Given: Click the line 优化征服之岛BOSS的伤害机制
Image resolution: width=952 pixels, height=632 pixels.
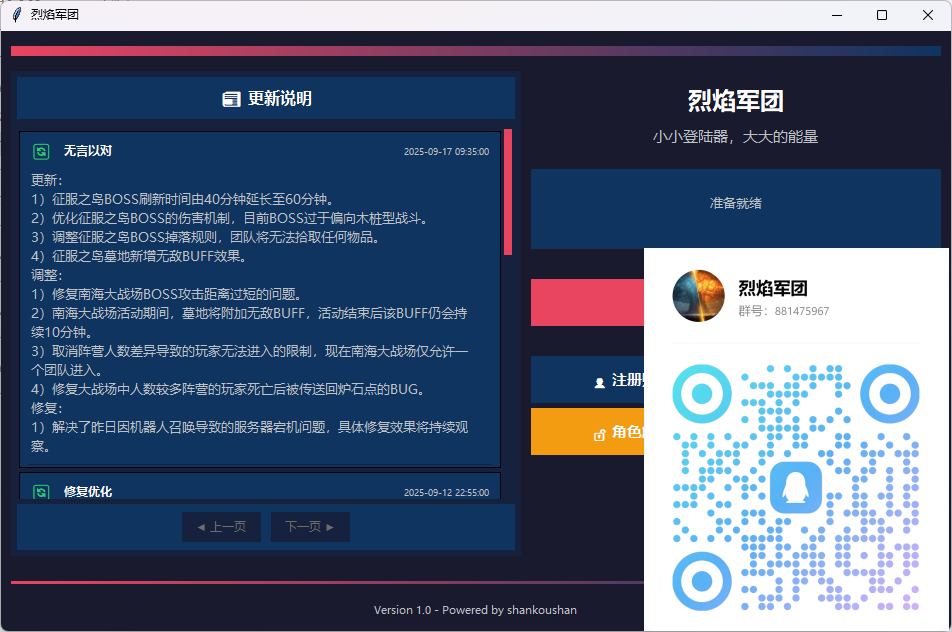Looking at the screenshot, I should point(231,218).
